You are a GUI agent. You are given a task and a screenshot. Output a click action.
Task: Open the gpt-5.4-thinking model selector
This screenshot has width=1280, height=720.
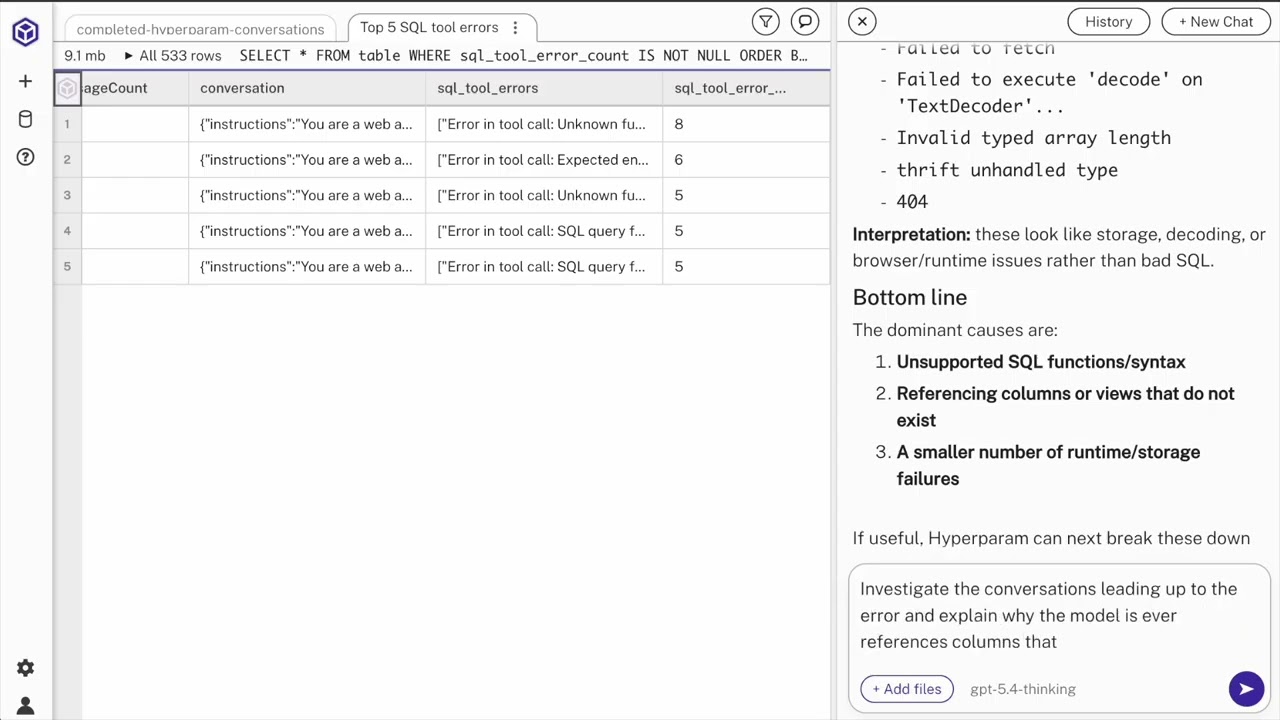[x=1022, y=689]
